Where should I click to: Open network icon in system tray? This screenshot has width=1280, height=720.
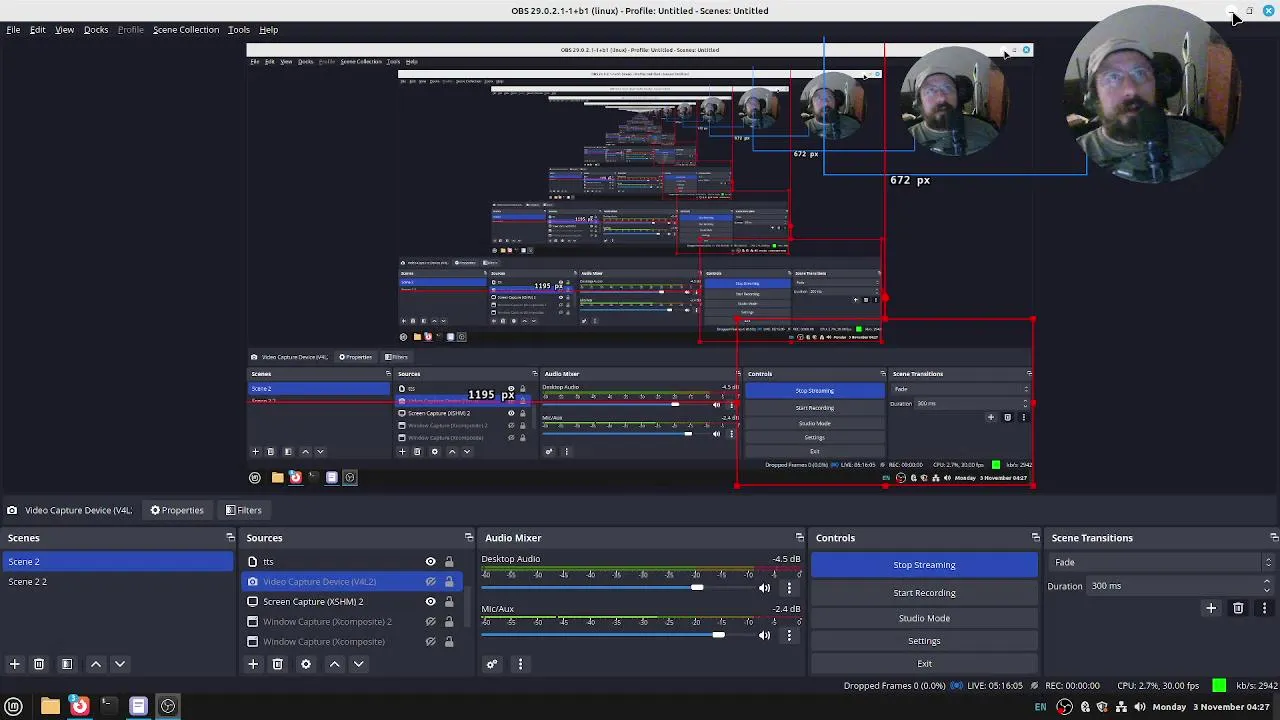[1121, 707]
